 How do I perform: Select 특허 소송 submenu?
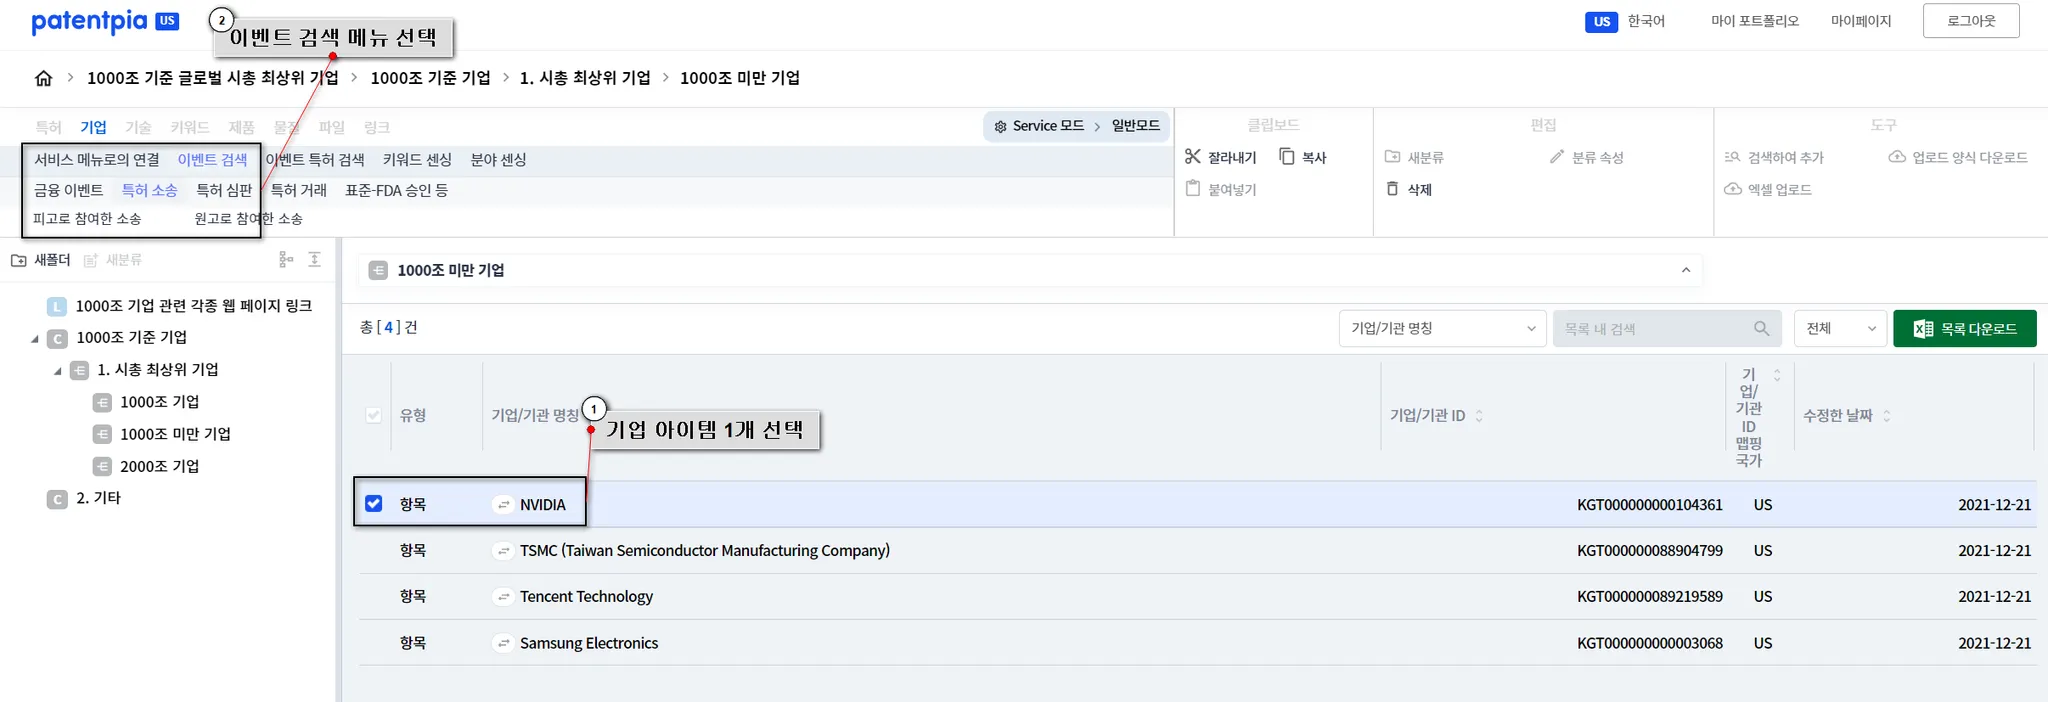[x=149, y=190]
